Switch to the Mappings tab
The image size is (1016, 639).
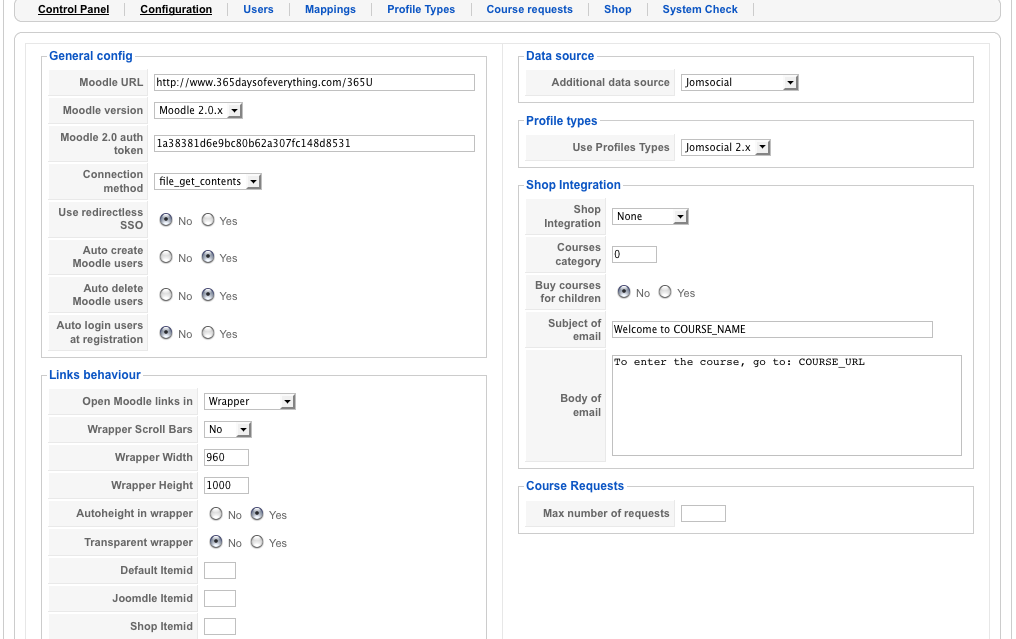click(x=330, y=9)
